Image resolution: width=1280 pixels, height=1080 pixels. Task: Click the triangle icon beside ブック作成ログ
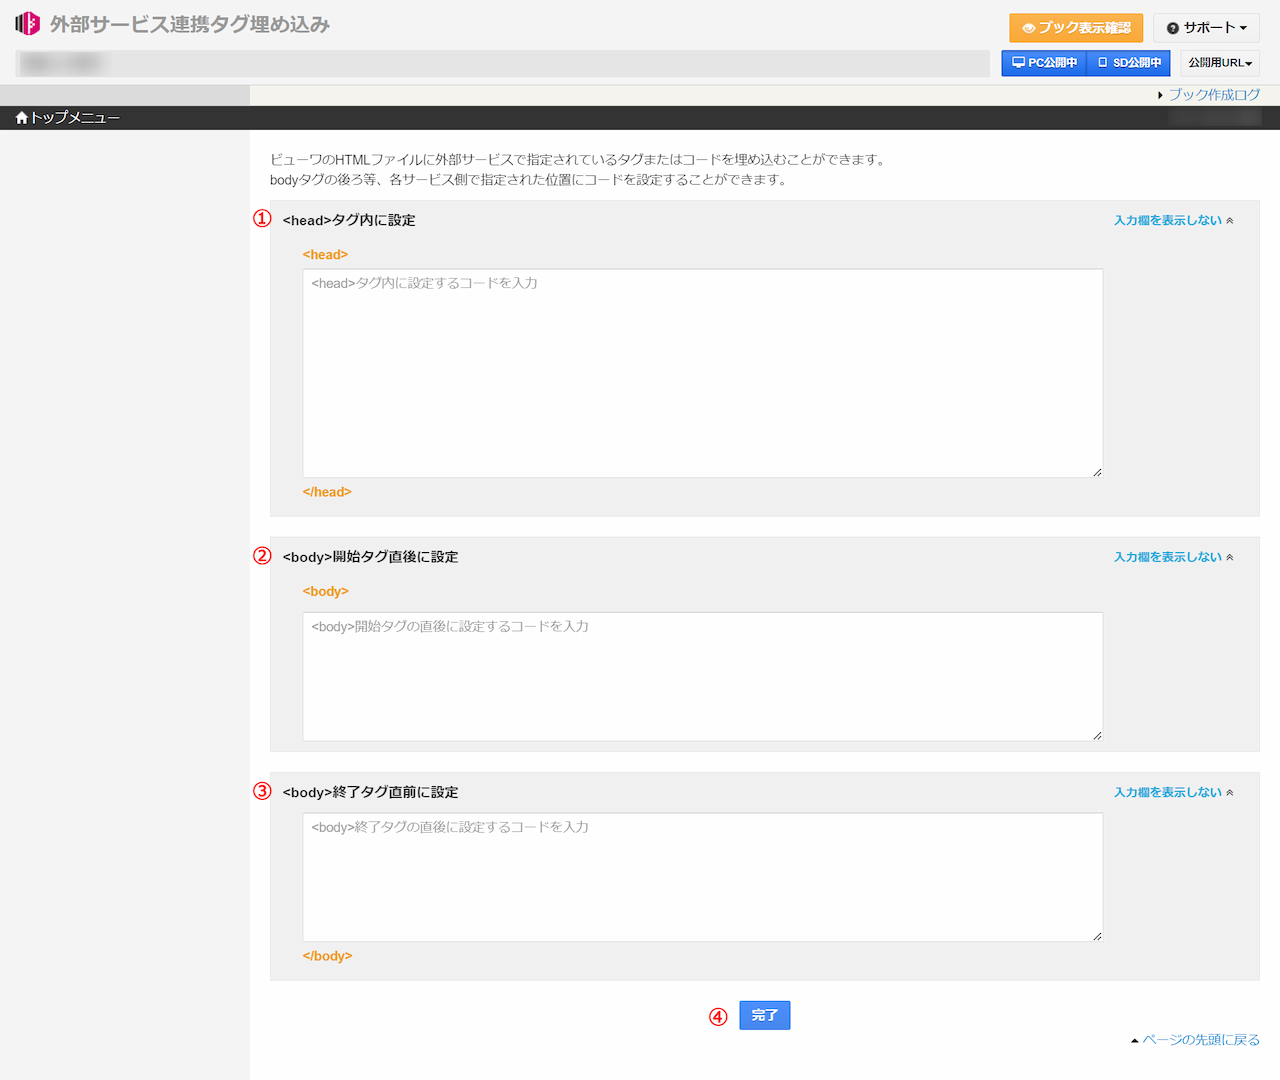click(1162, 93)
